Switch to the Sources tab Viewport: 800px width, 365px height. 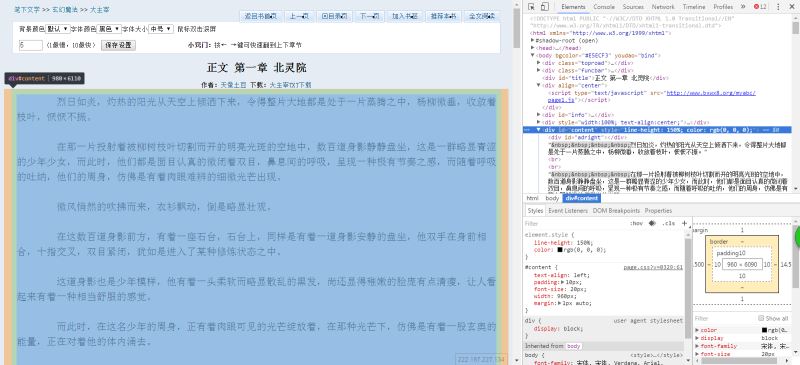(x=633, y=7)
